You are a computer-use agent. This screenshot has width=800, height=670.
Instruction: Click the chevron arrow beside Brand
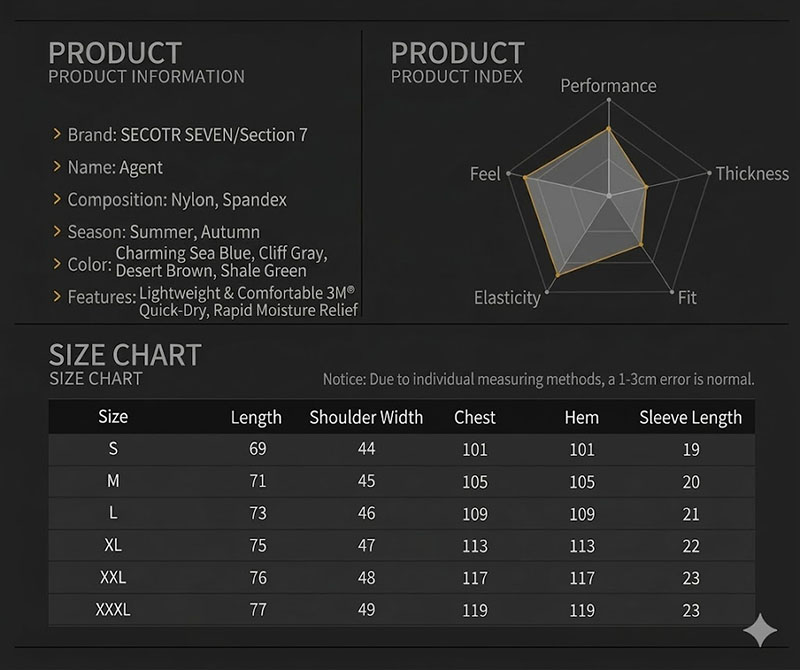tap(58, 135)
